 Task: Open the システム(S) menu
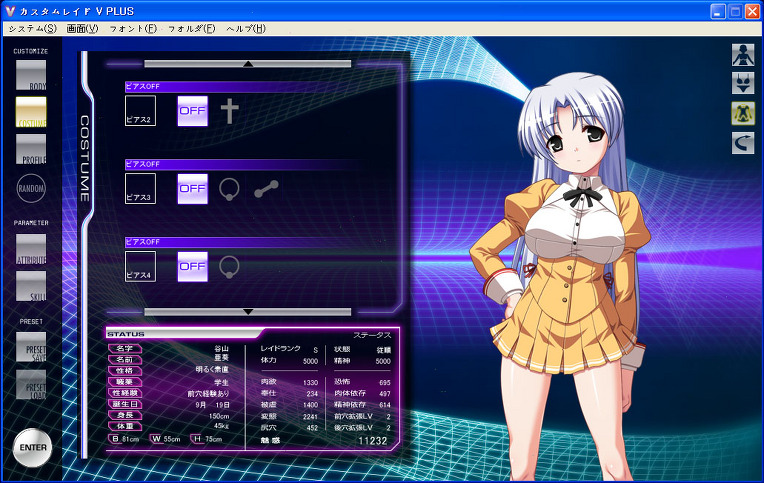click(x=32, y=28)
